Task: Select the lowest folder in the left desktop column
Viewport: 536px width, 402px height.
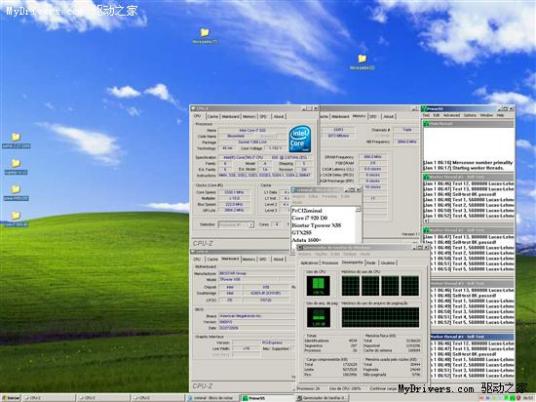Action: click(16, 219)
